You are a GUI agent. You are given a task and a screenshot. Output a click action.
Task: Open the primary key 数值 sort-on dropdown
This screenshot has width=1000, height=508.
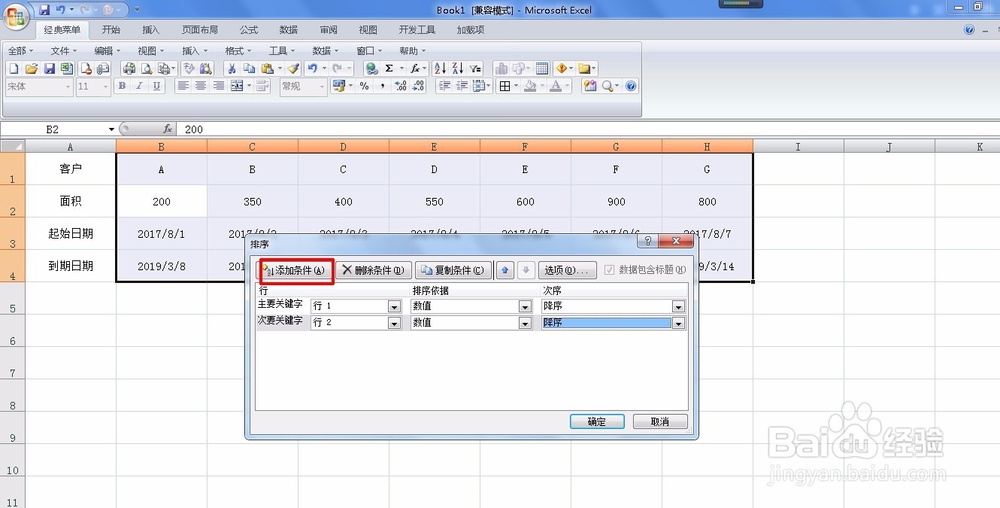[x=525, y=307]
